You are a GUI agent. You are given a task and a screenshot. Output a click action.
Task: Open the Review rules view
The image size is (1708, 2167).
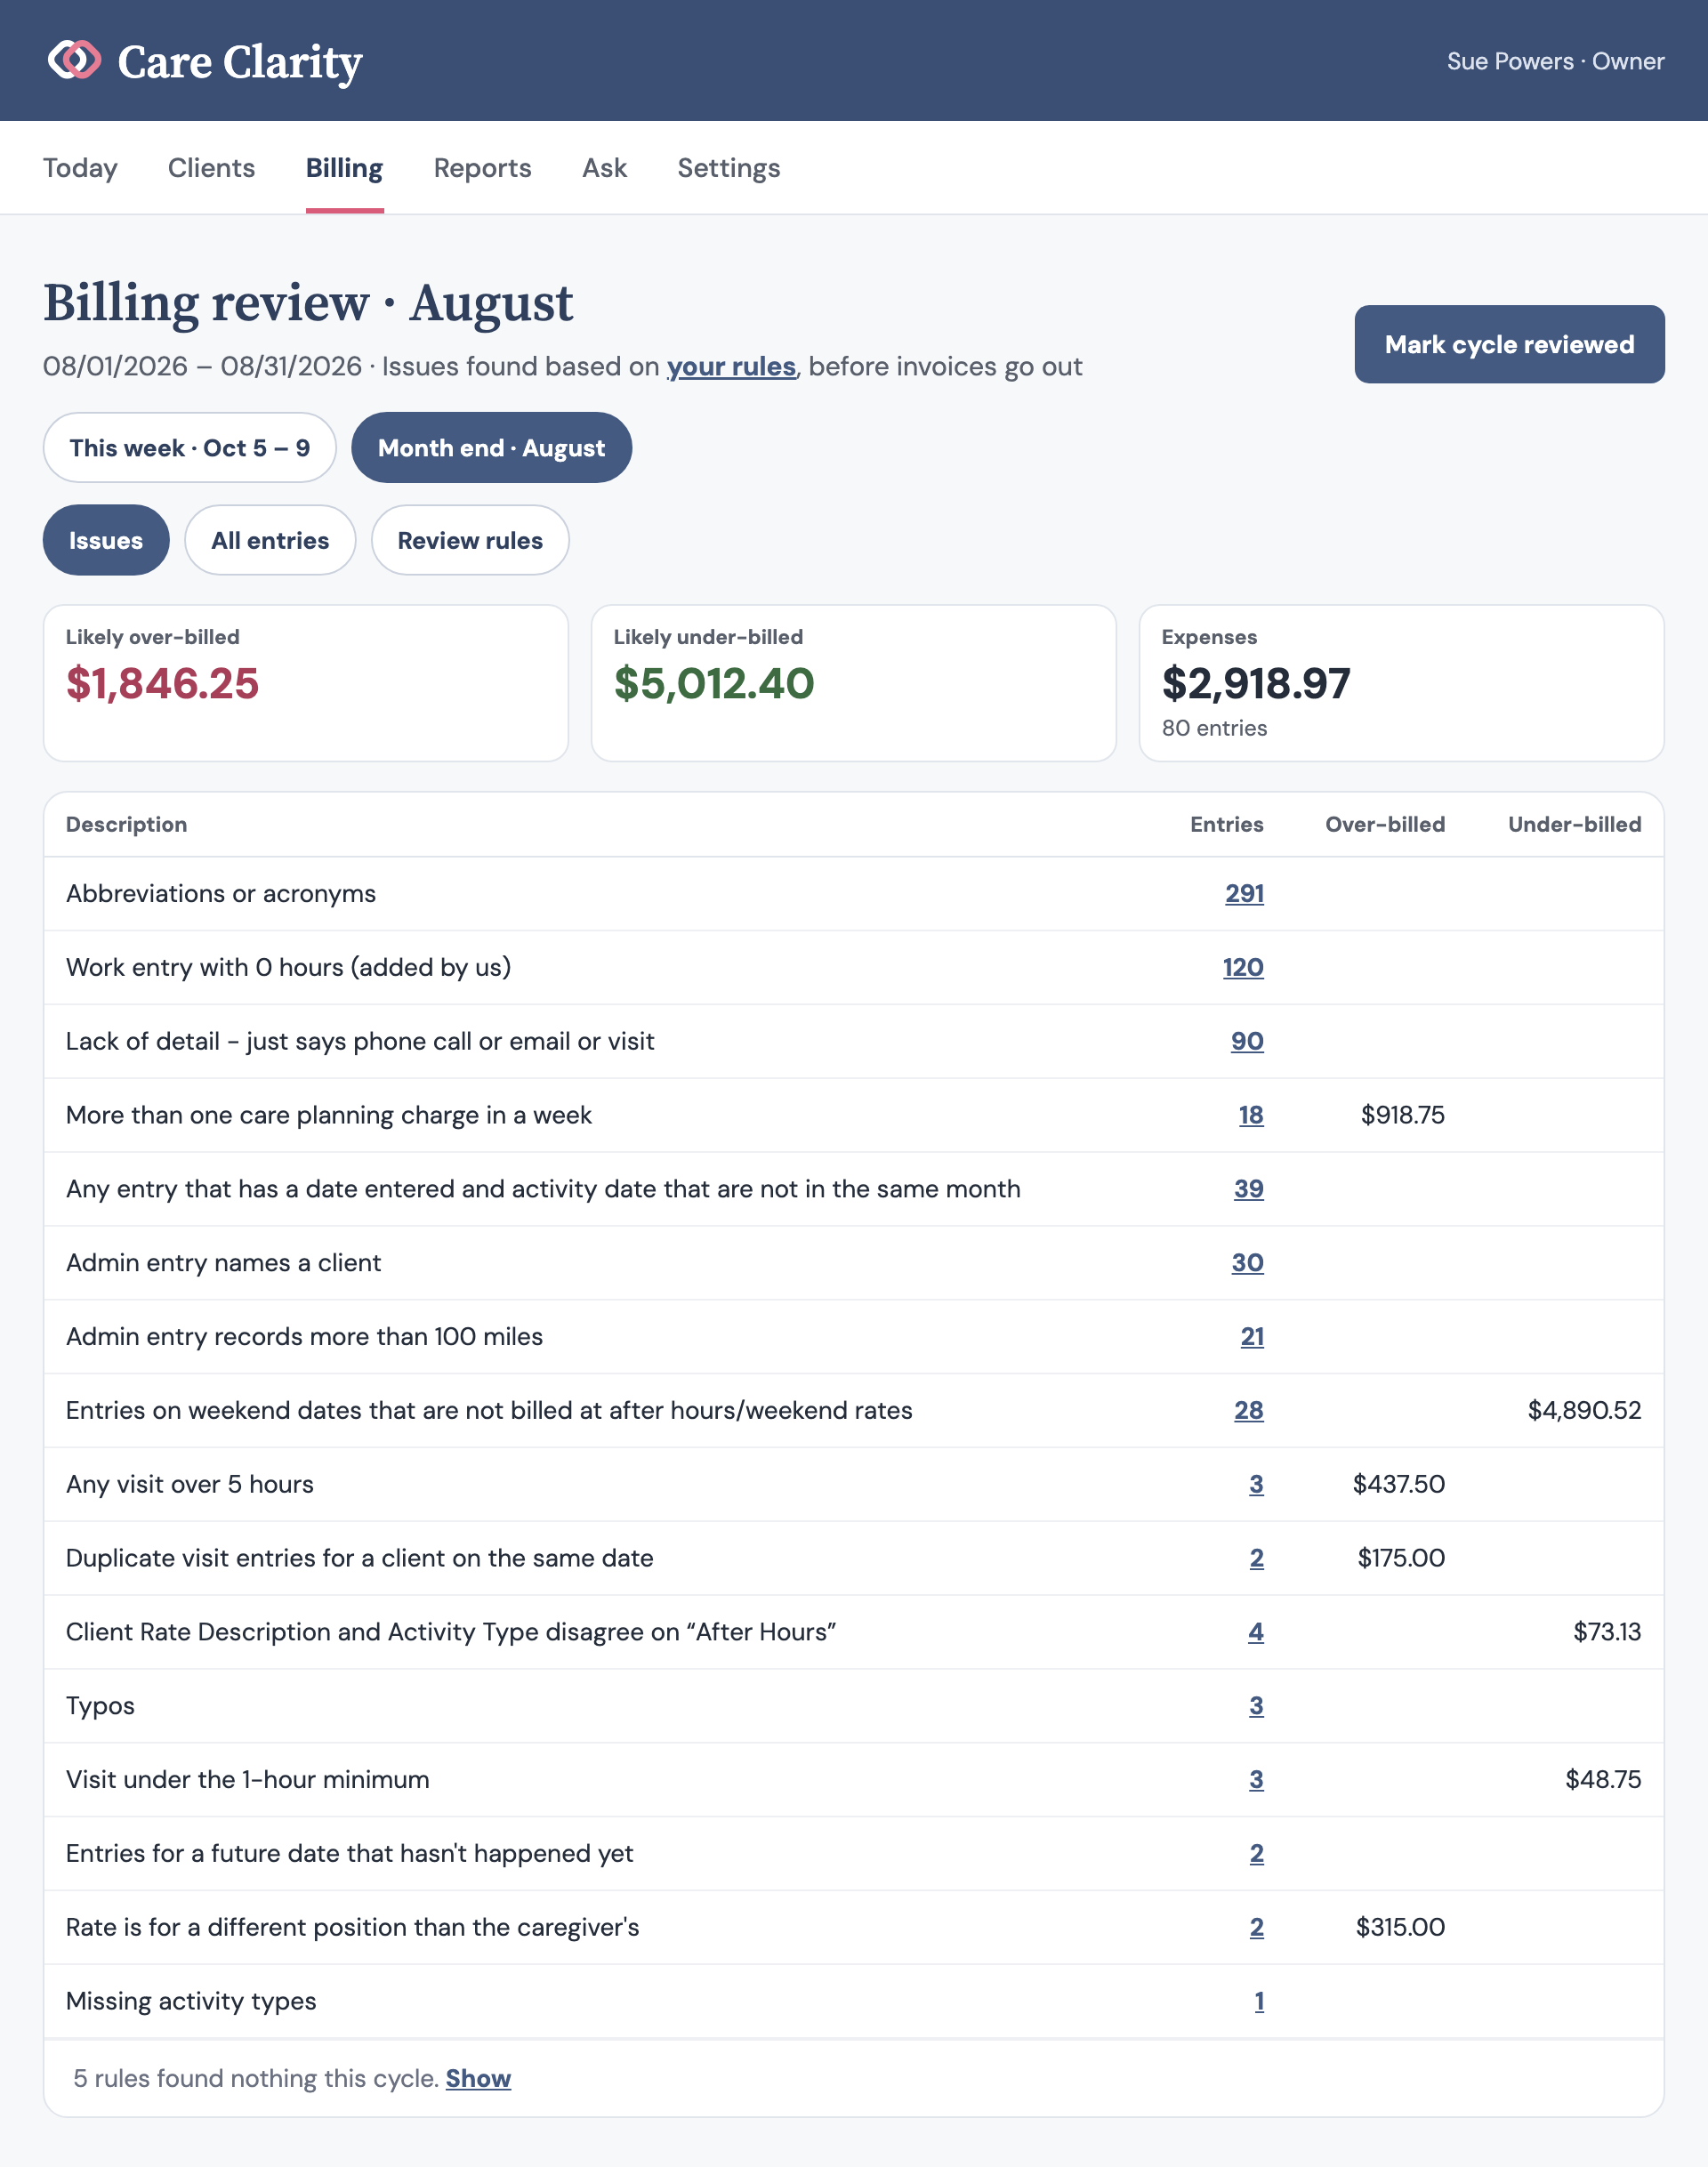[470, 540]
